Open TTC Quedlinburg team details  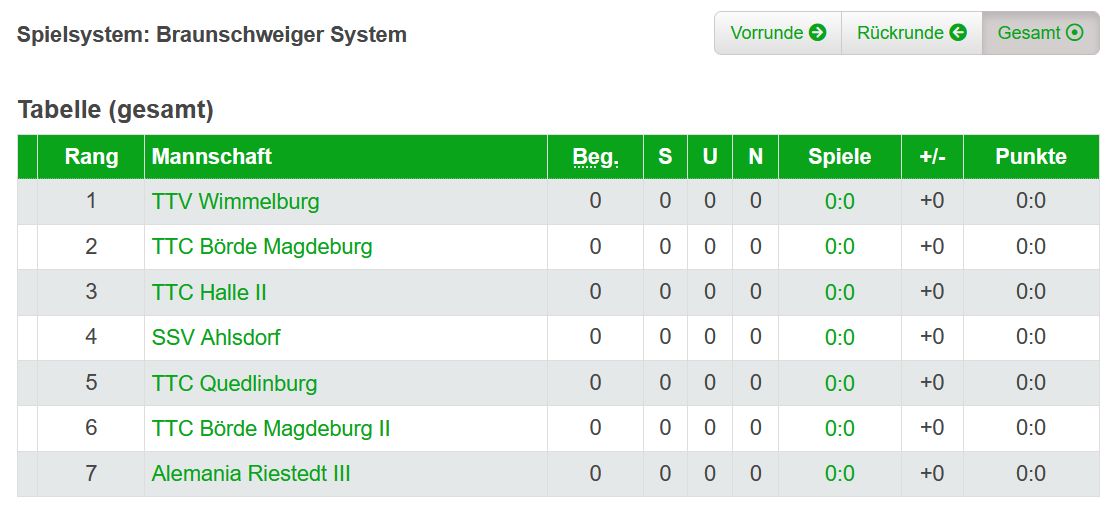[234, 383]
